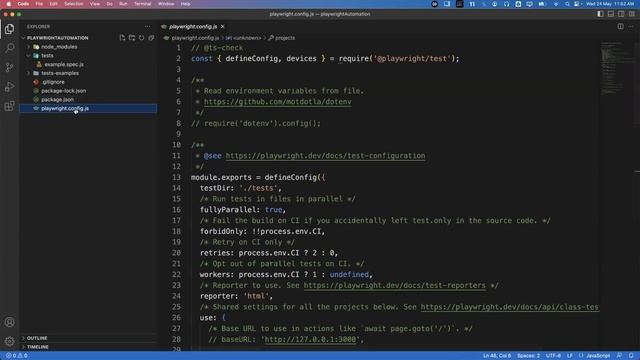Expand the OUTLINE section
The image size is (640, 360).
point(37,338)
